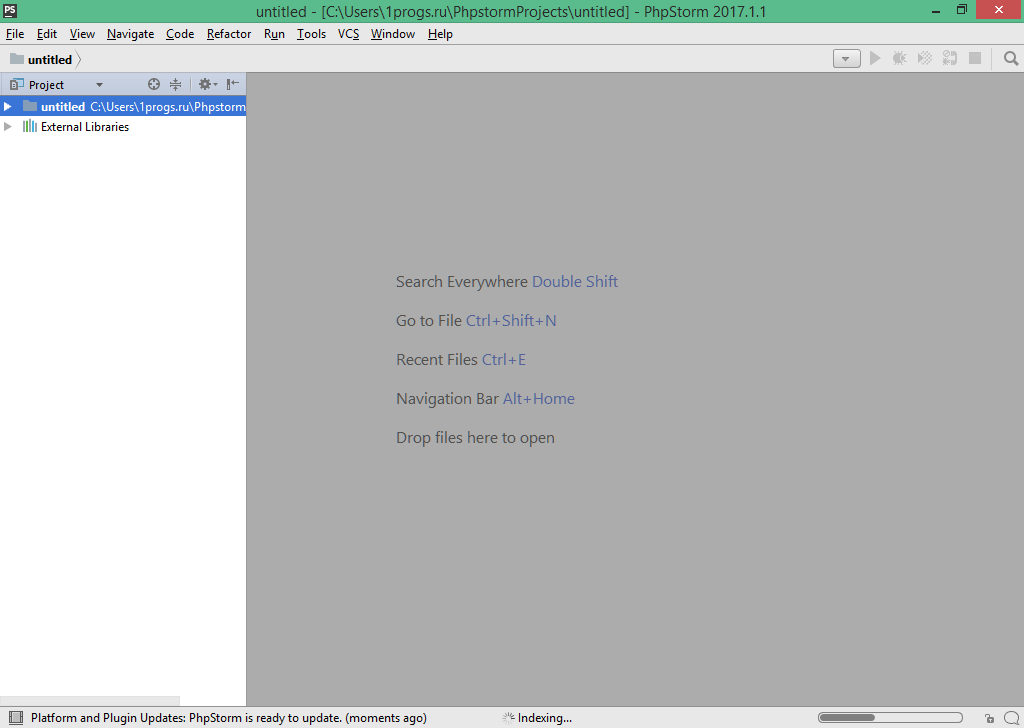Open the run configuration dropdown
The height and width of the screenshot is (728, 1024).
(x=846, y=59)
